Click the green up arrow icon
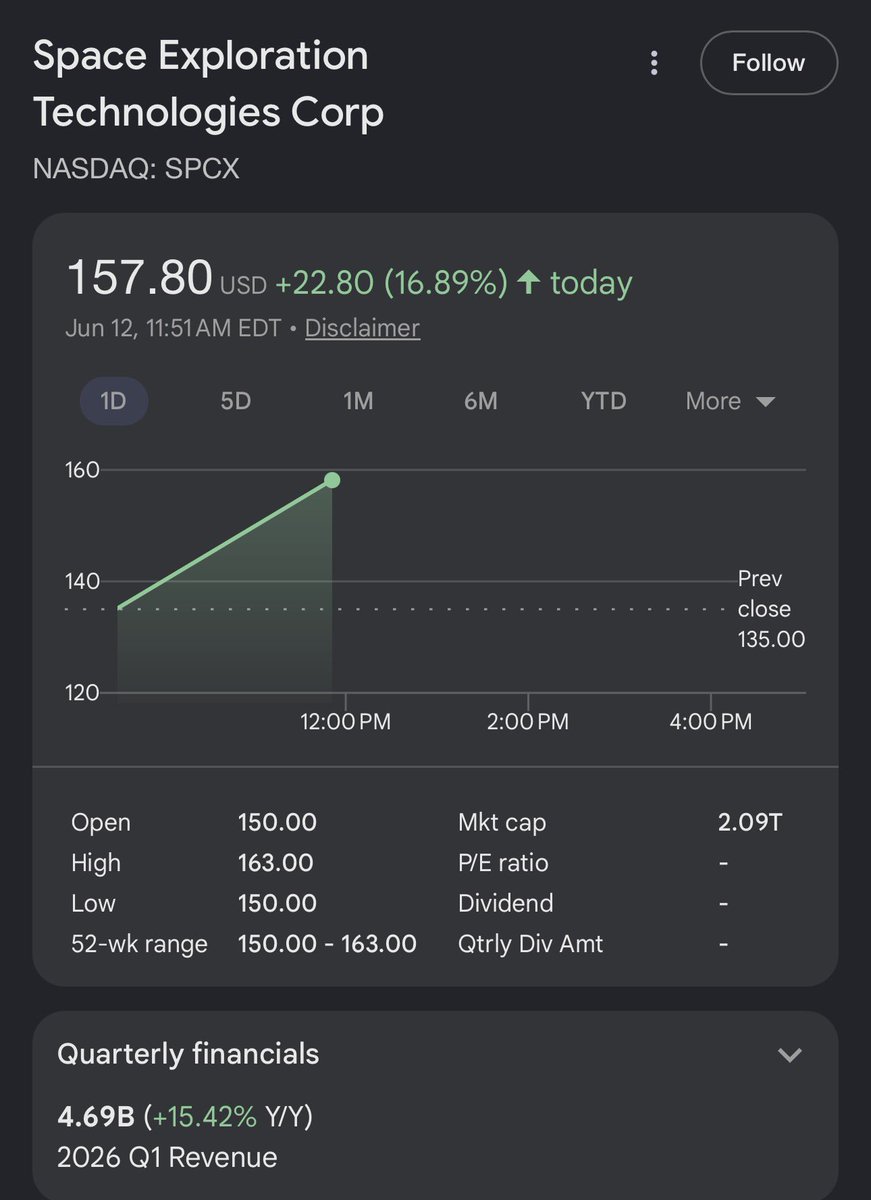The width and height of the screenshot is (871, 1200). click(x=529, y=283)
